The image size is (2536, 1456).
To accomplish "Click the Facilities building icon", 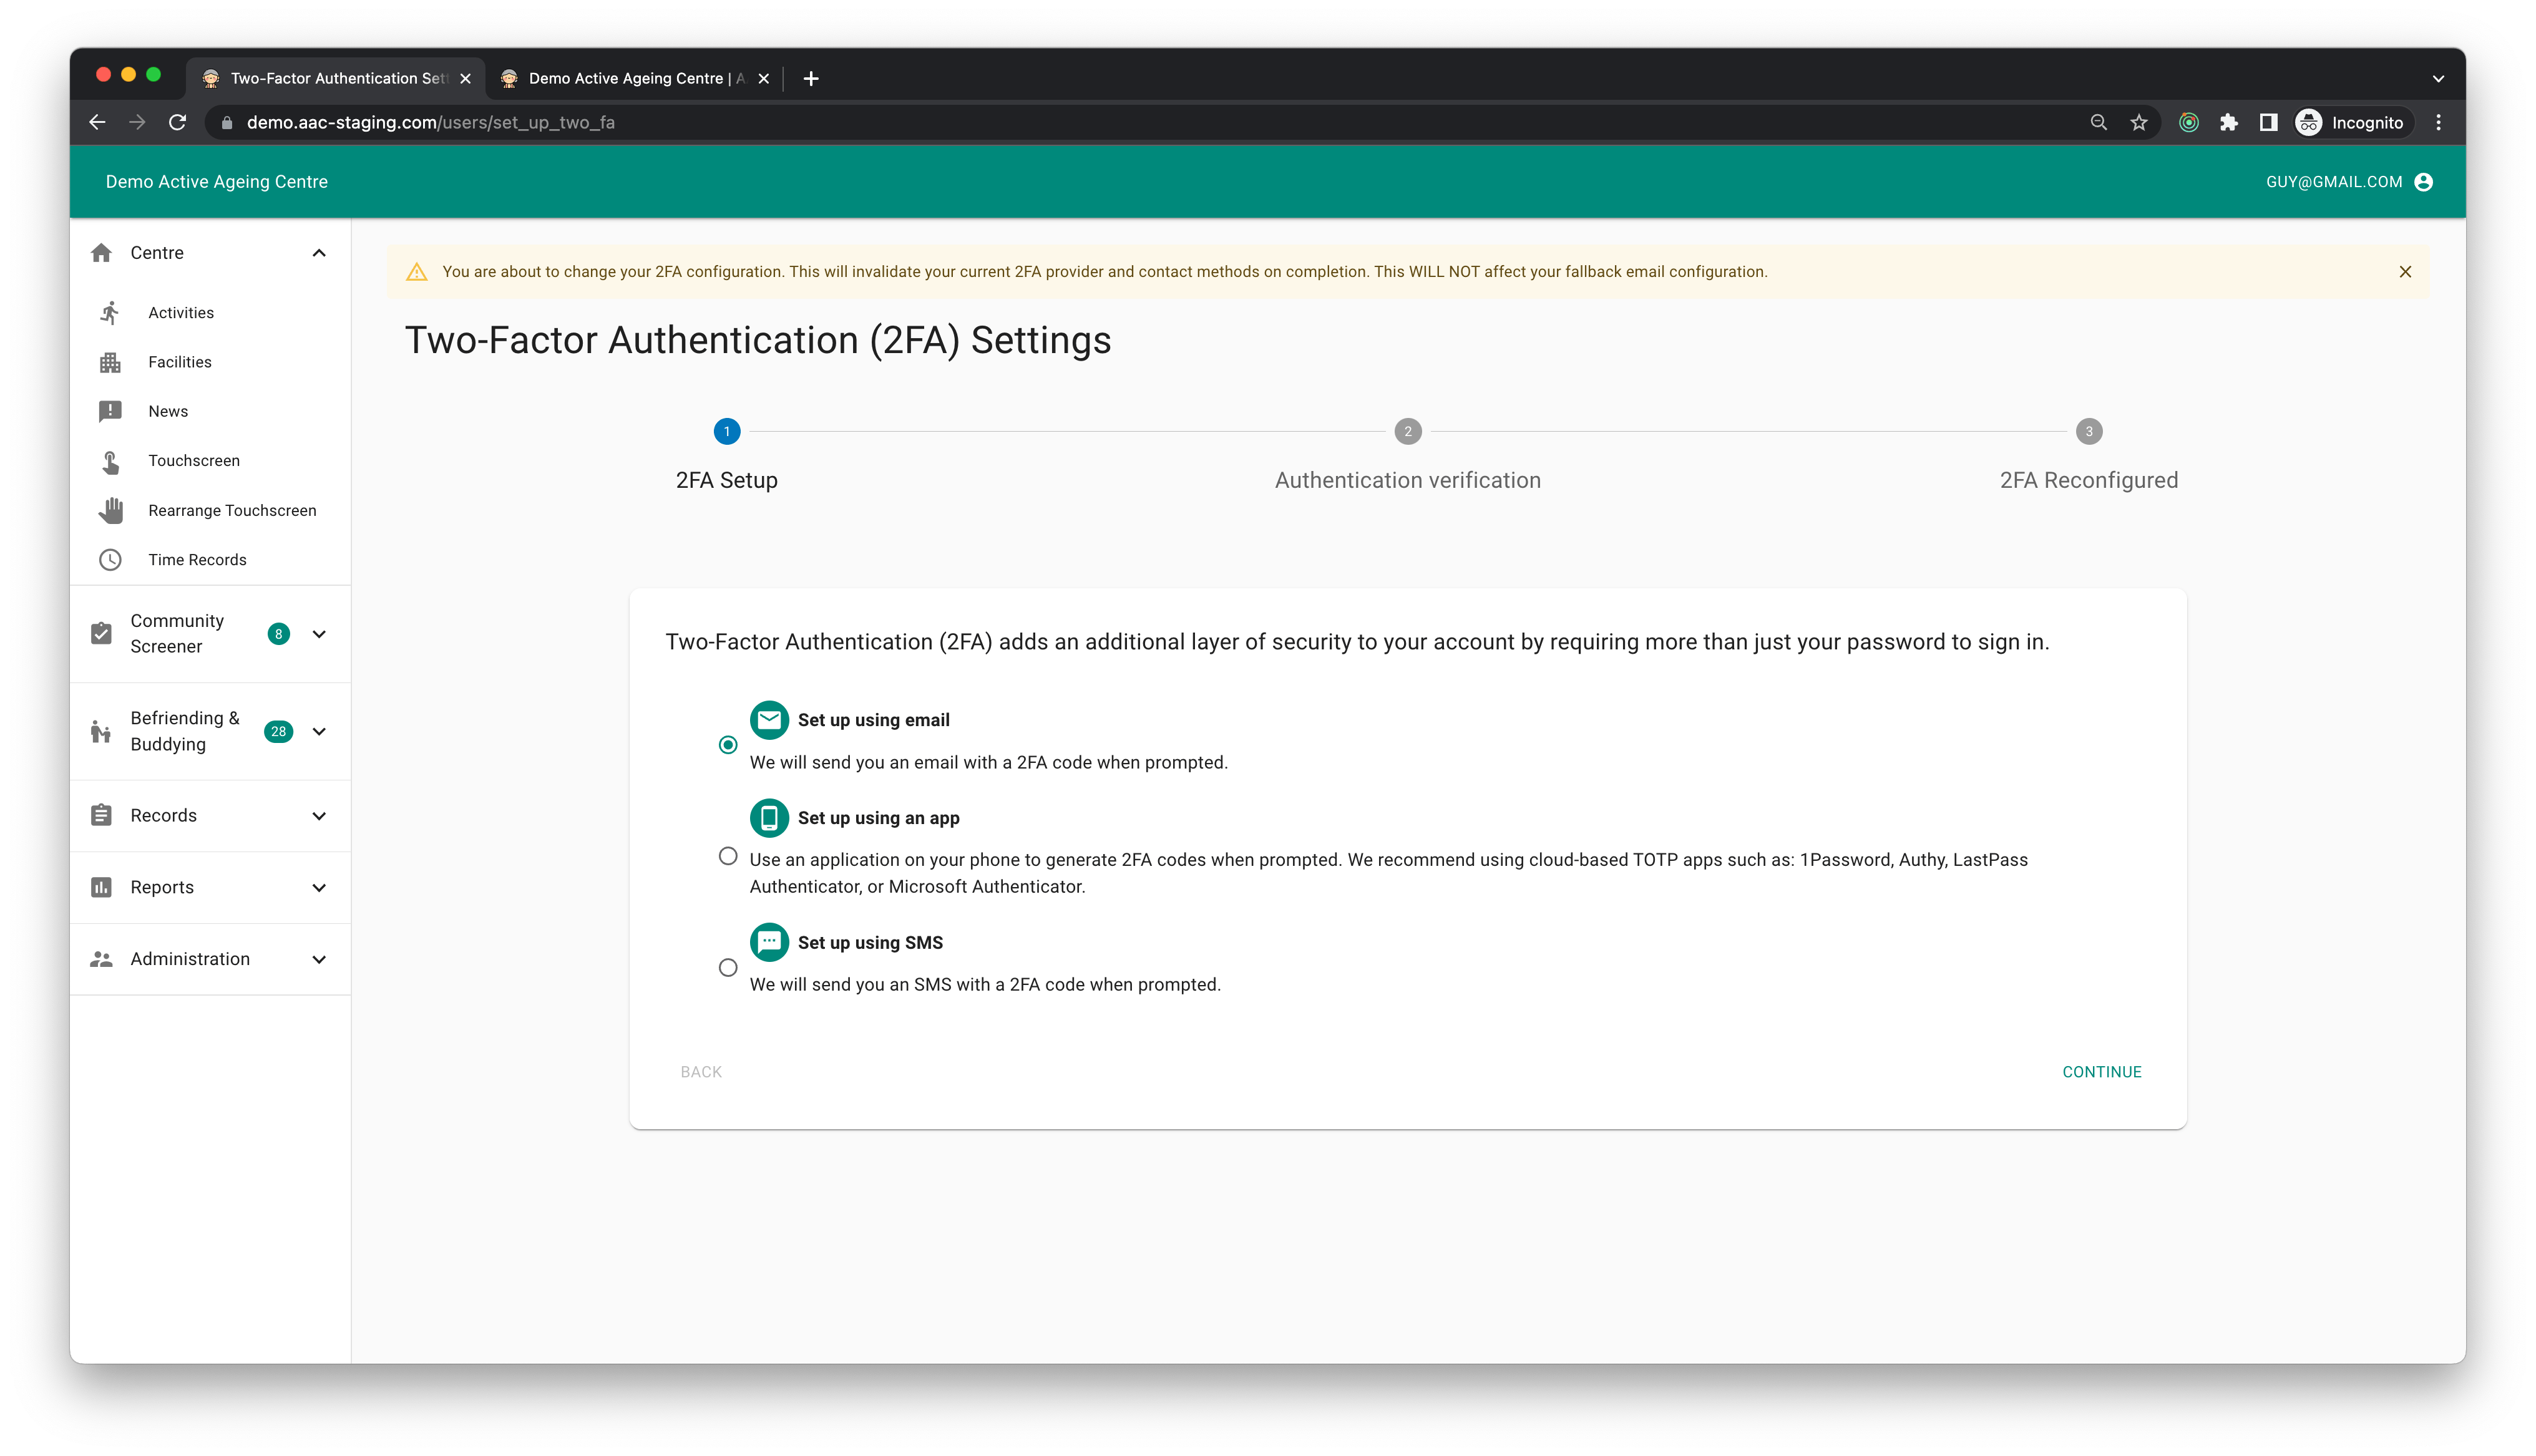I will point(110,362).
